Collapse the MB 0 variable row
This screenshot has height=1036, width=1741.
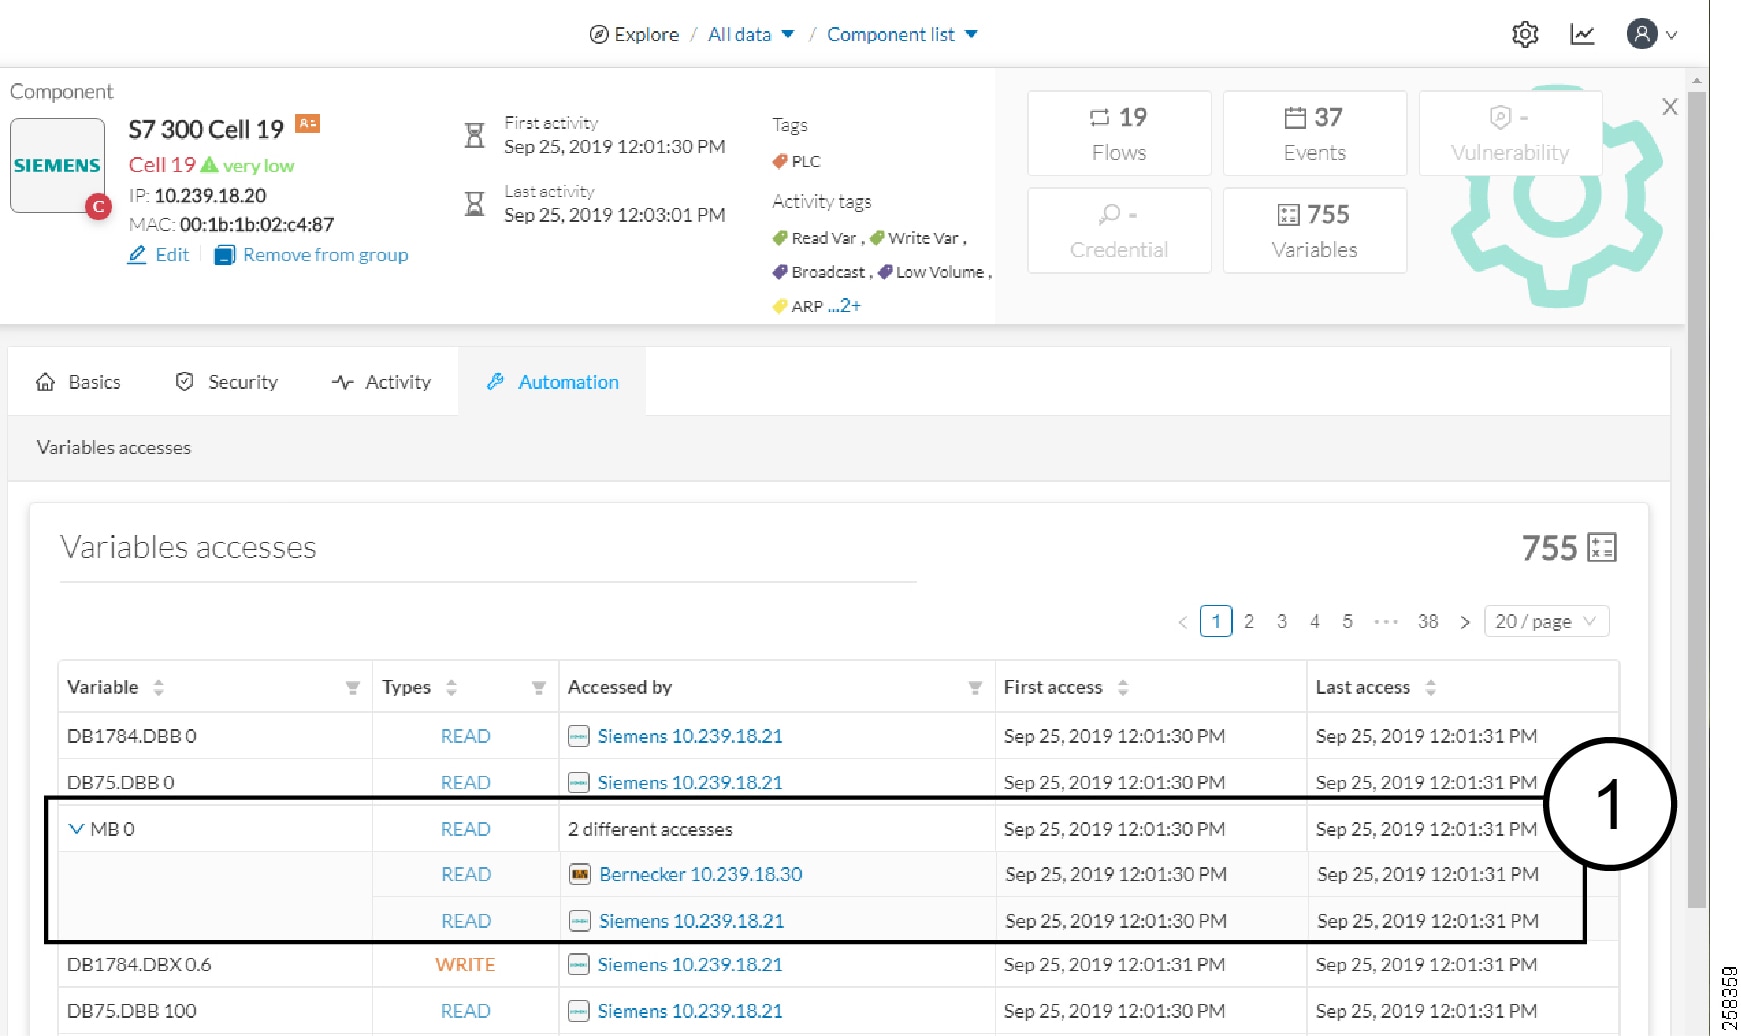[x=75, y=828]
